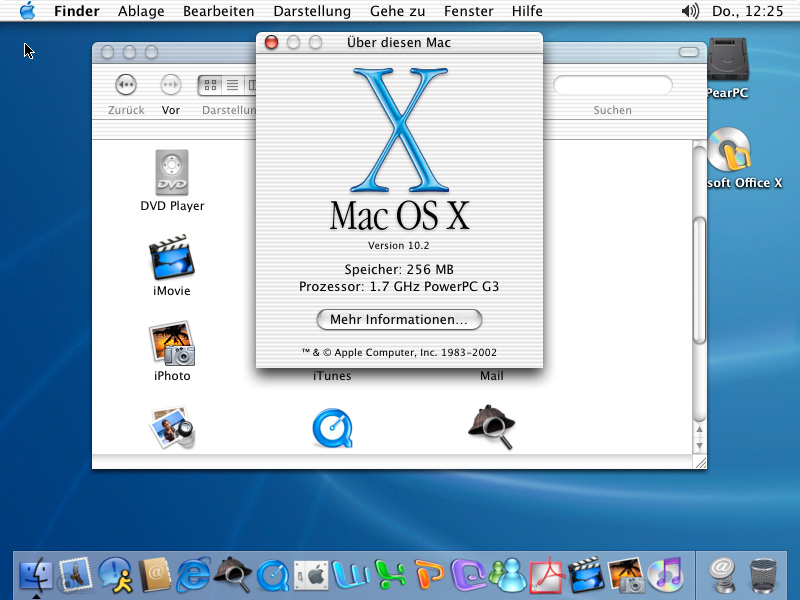Open the Trash in the Dock
The width and height of the screenshot is (800, 600).
(x=763, y=576)
